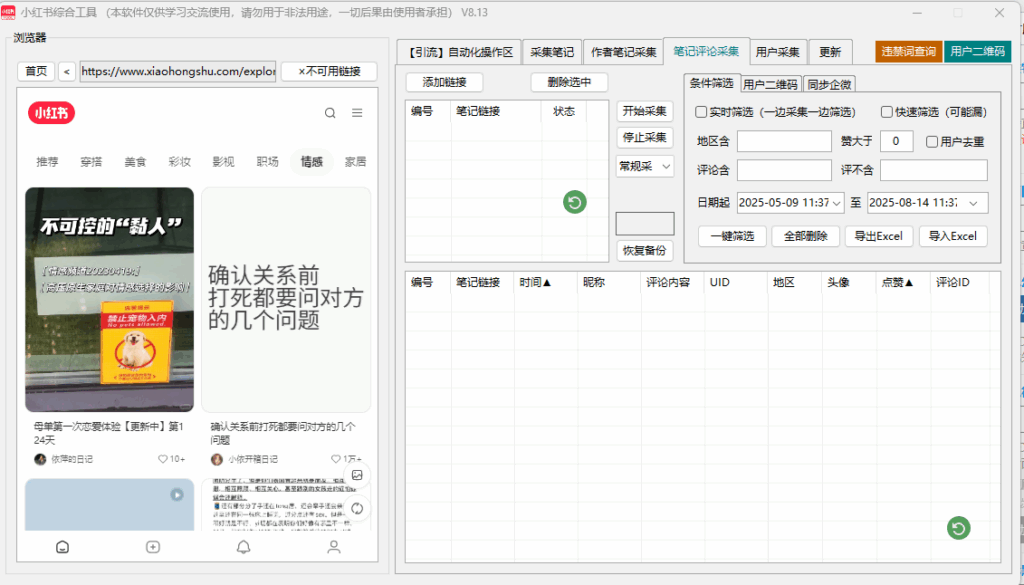
Task: Click the floating reload circle icon
Action: point(357,508)
